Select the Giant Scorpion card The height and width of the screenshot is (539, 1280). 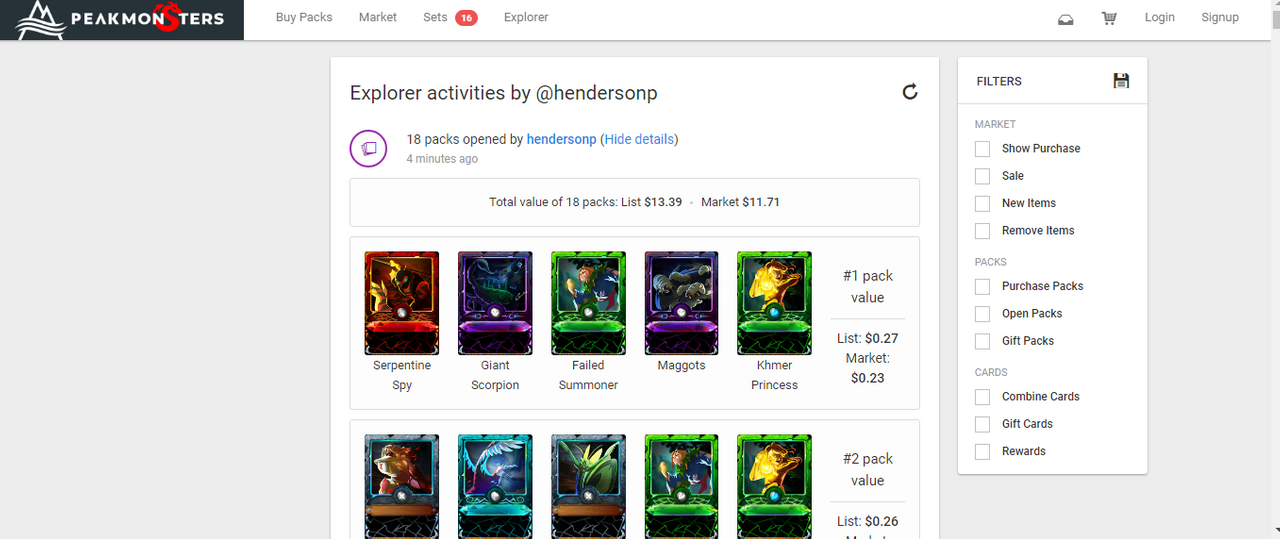[495, 302]
